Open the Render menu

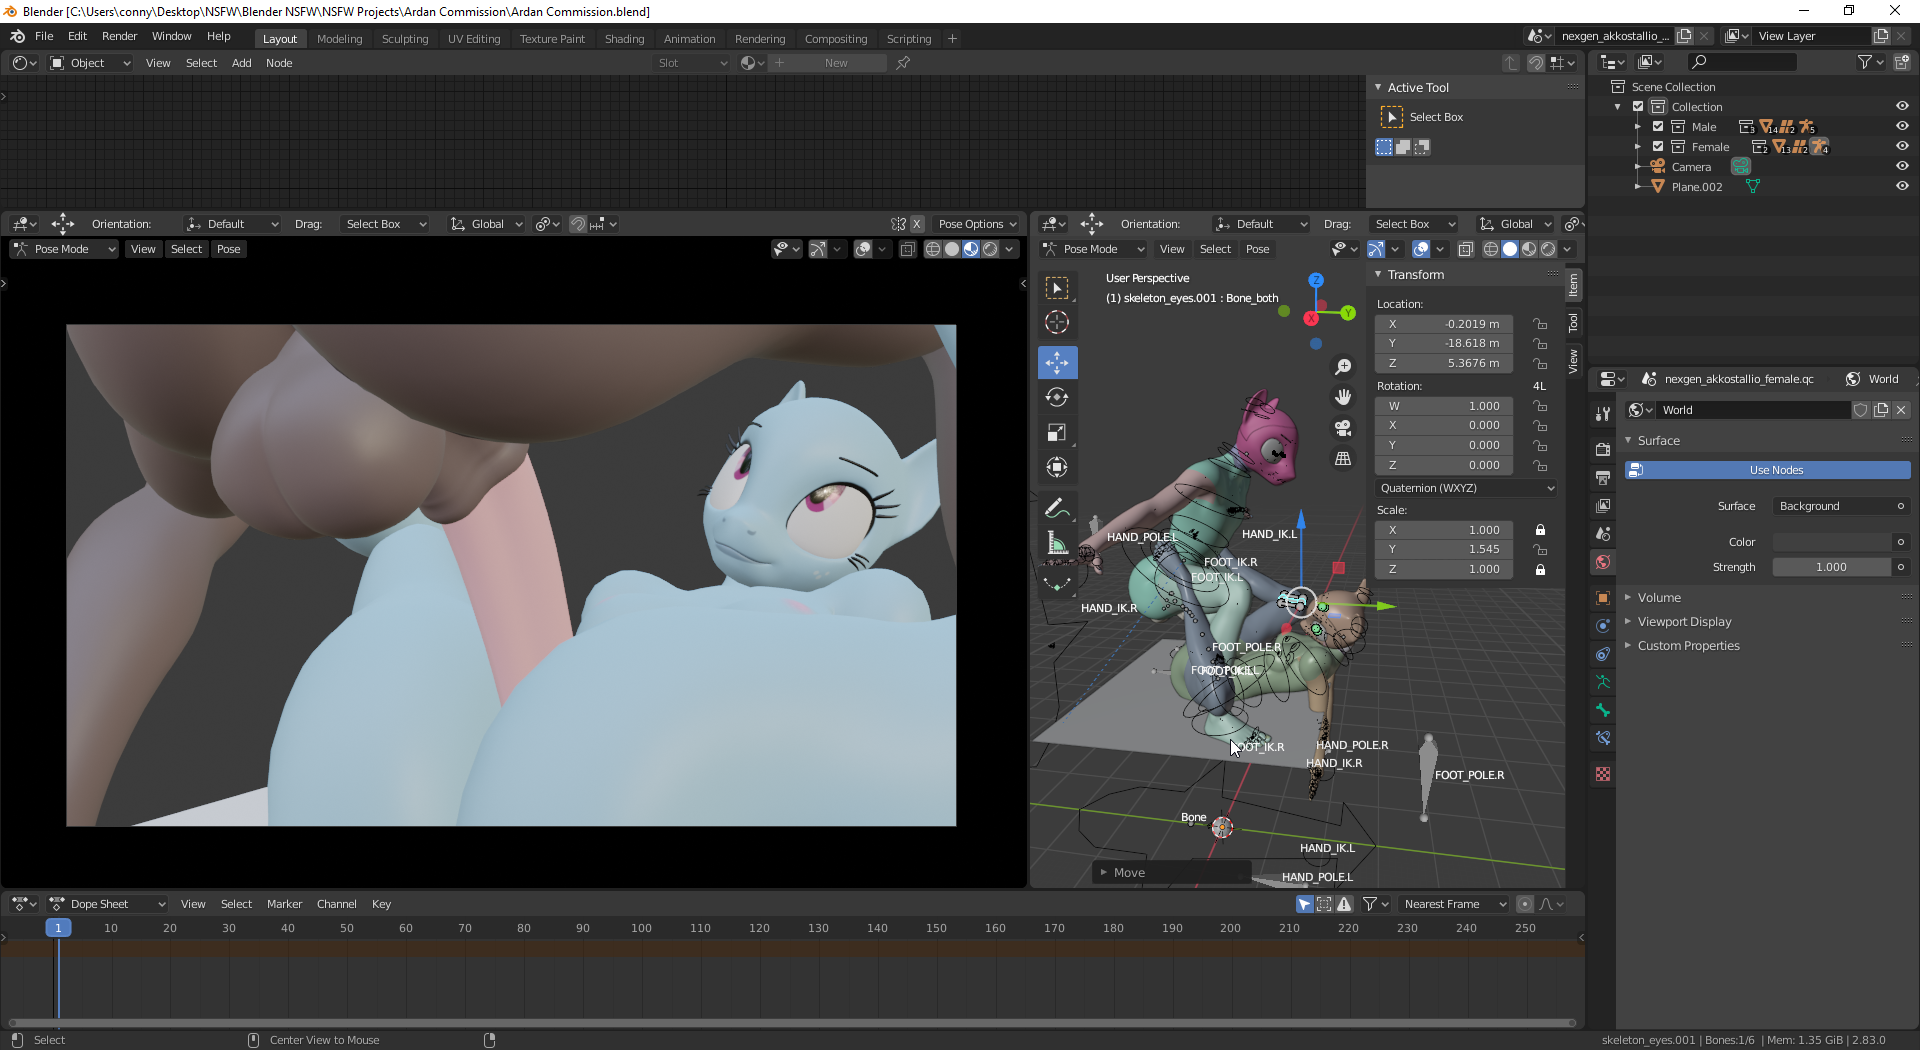pos(119,36)
